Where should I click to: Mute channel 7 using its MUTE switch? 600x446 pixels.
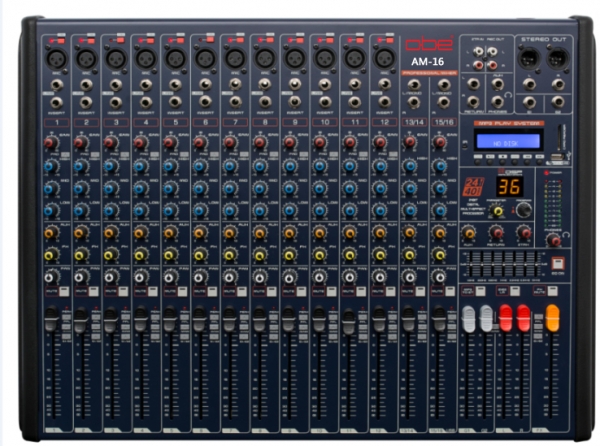pos(242,291)
